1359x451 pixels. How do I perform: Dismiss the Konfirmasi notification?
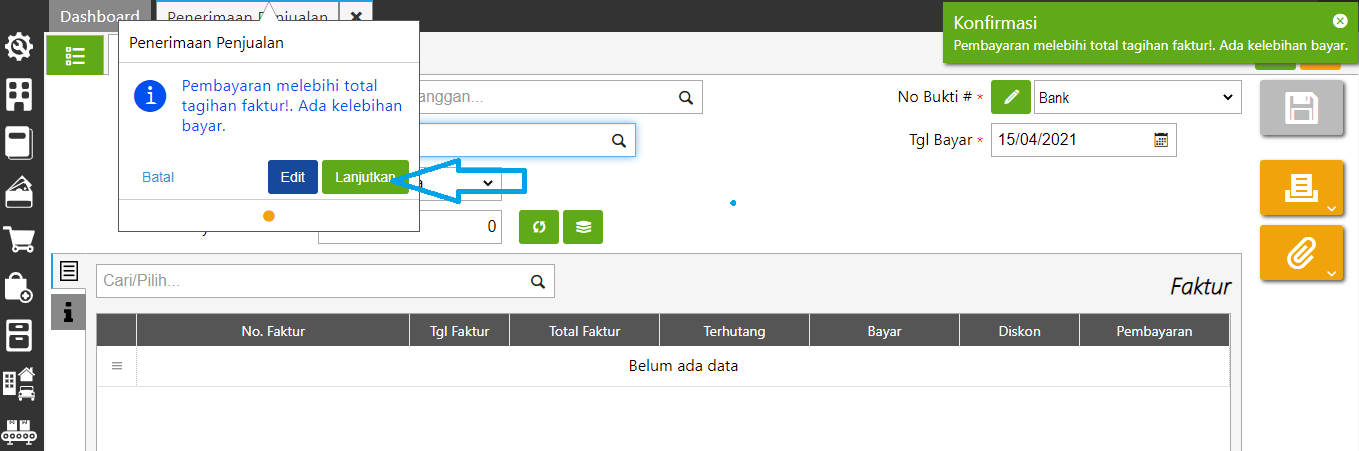(1340, 21)
